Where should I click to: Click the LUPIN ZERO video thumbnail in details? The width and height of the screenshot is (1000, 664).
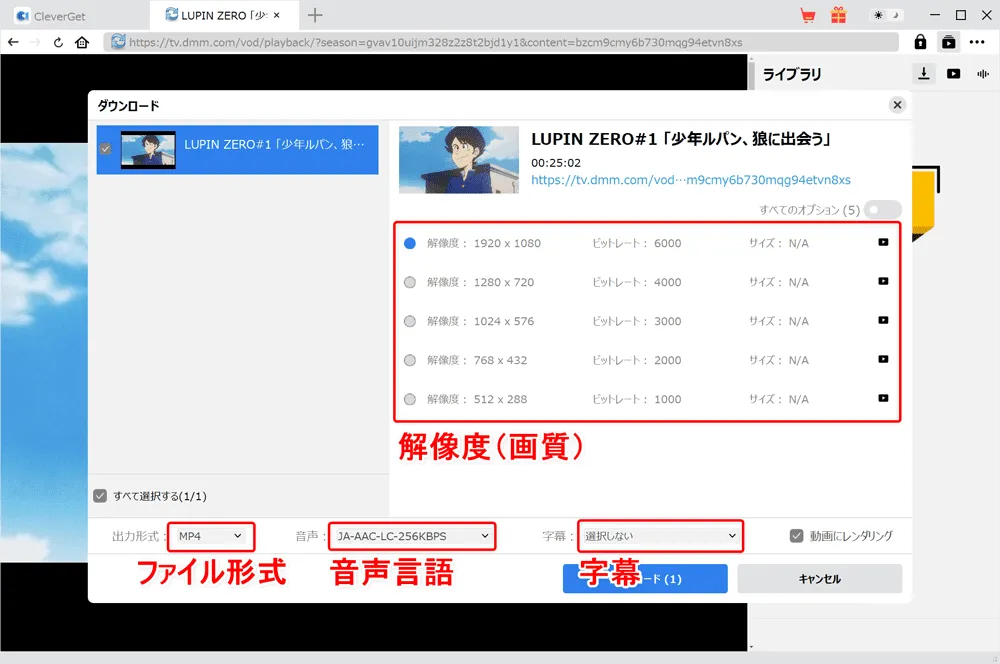(459, 159)
